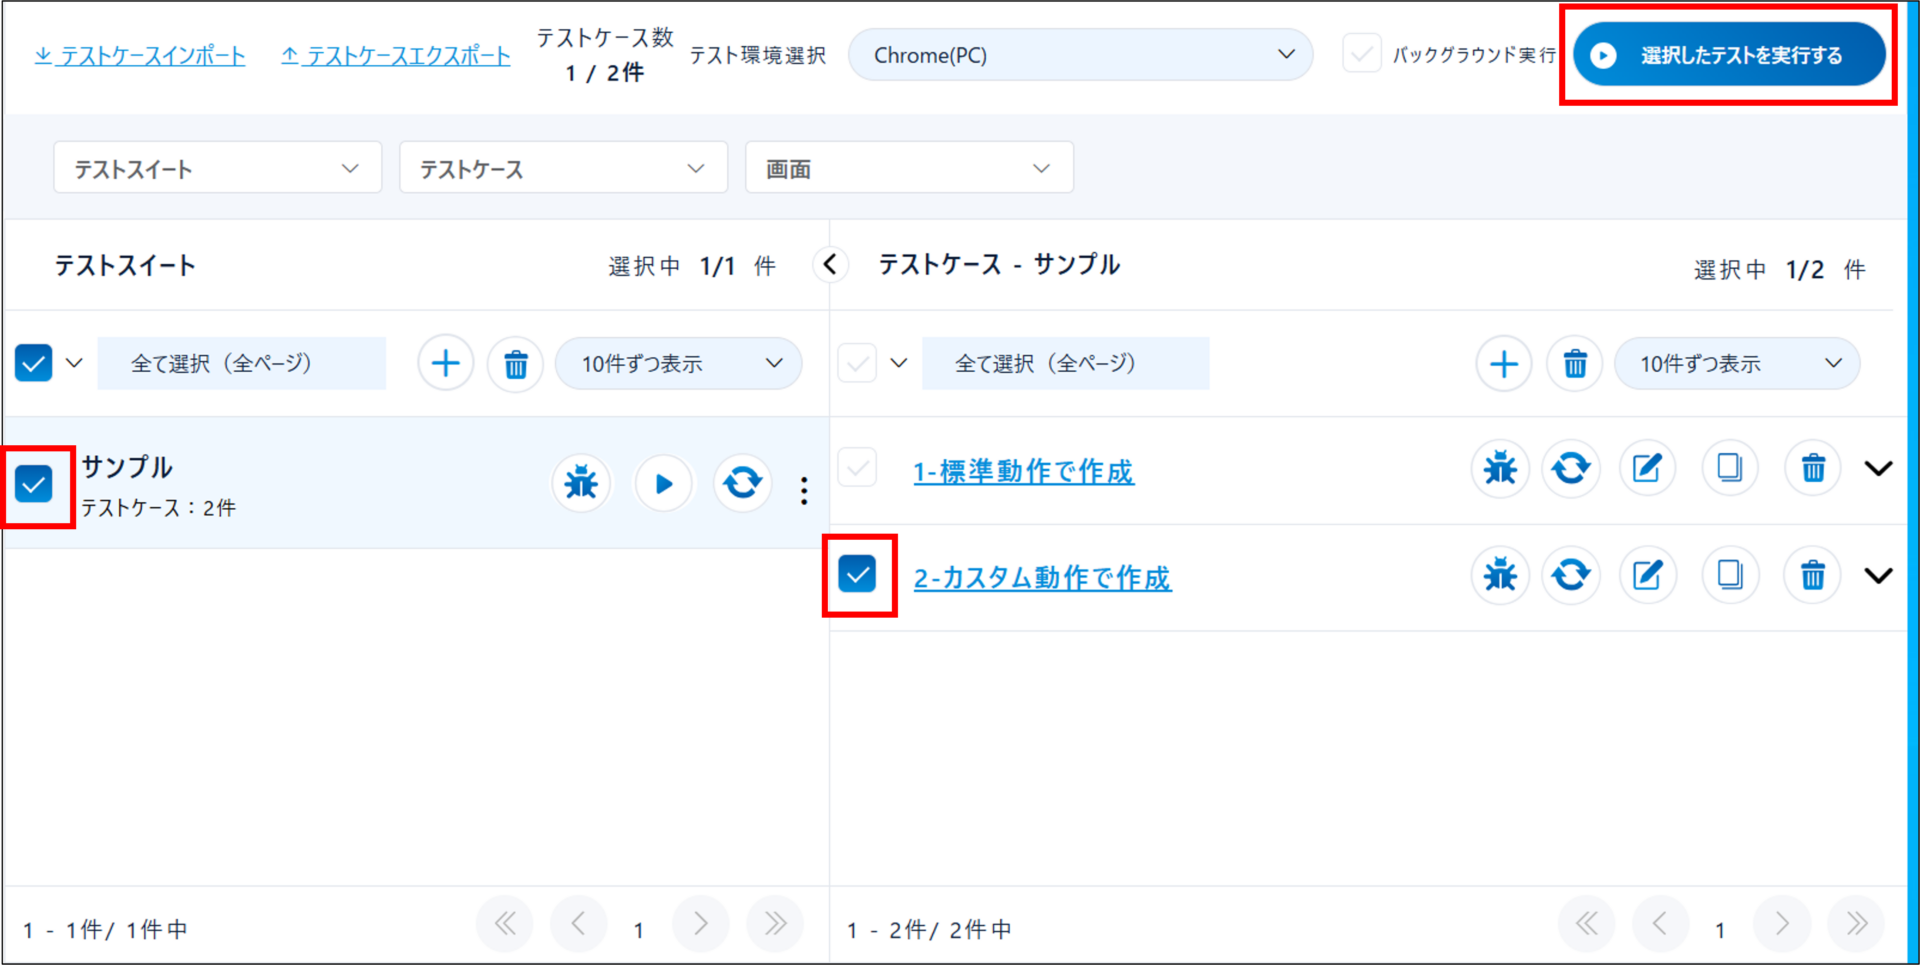Screen dimensions: 1920x965
Task: Expand the 1-標準動作で作成 row chevron
Action: 1878,468
